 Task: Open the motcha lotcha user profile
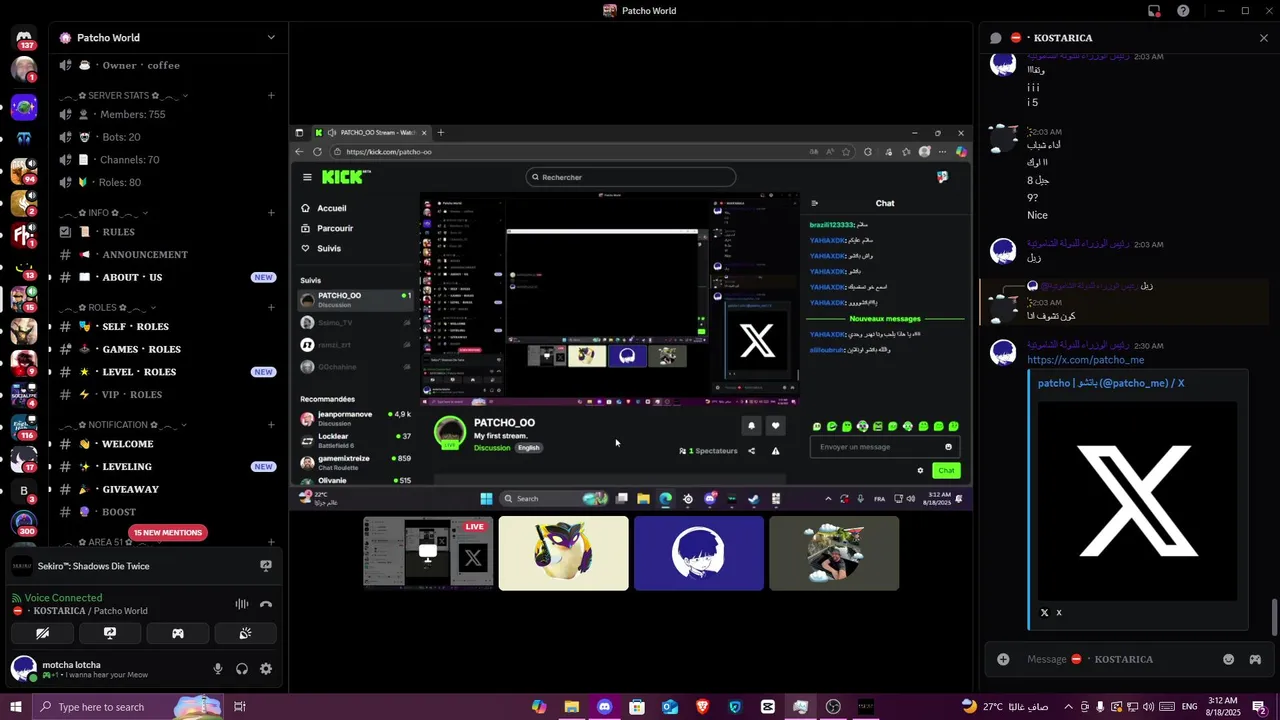click(80, 669)
